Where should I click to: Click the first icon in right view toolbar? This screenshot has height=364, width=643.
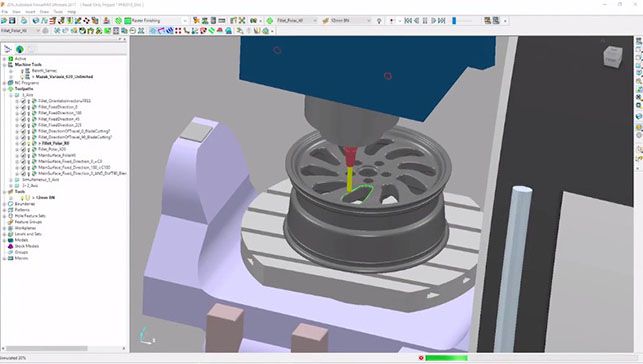point(639,41)
